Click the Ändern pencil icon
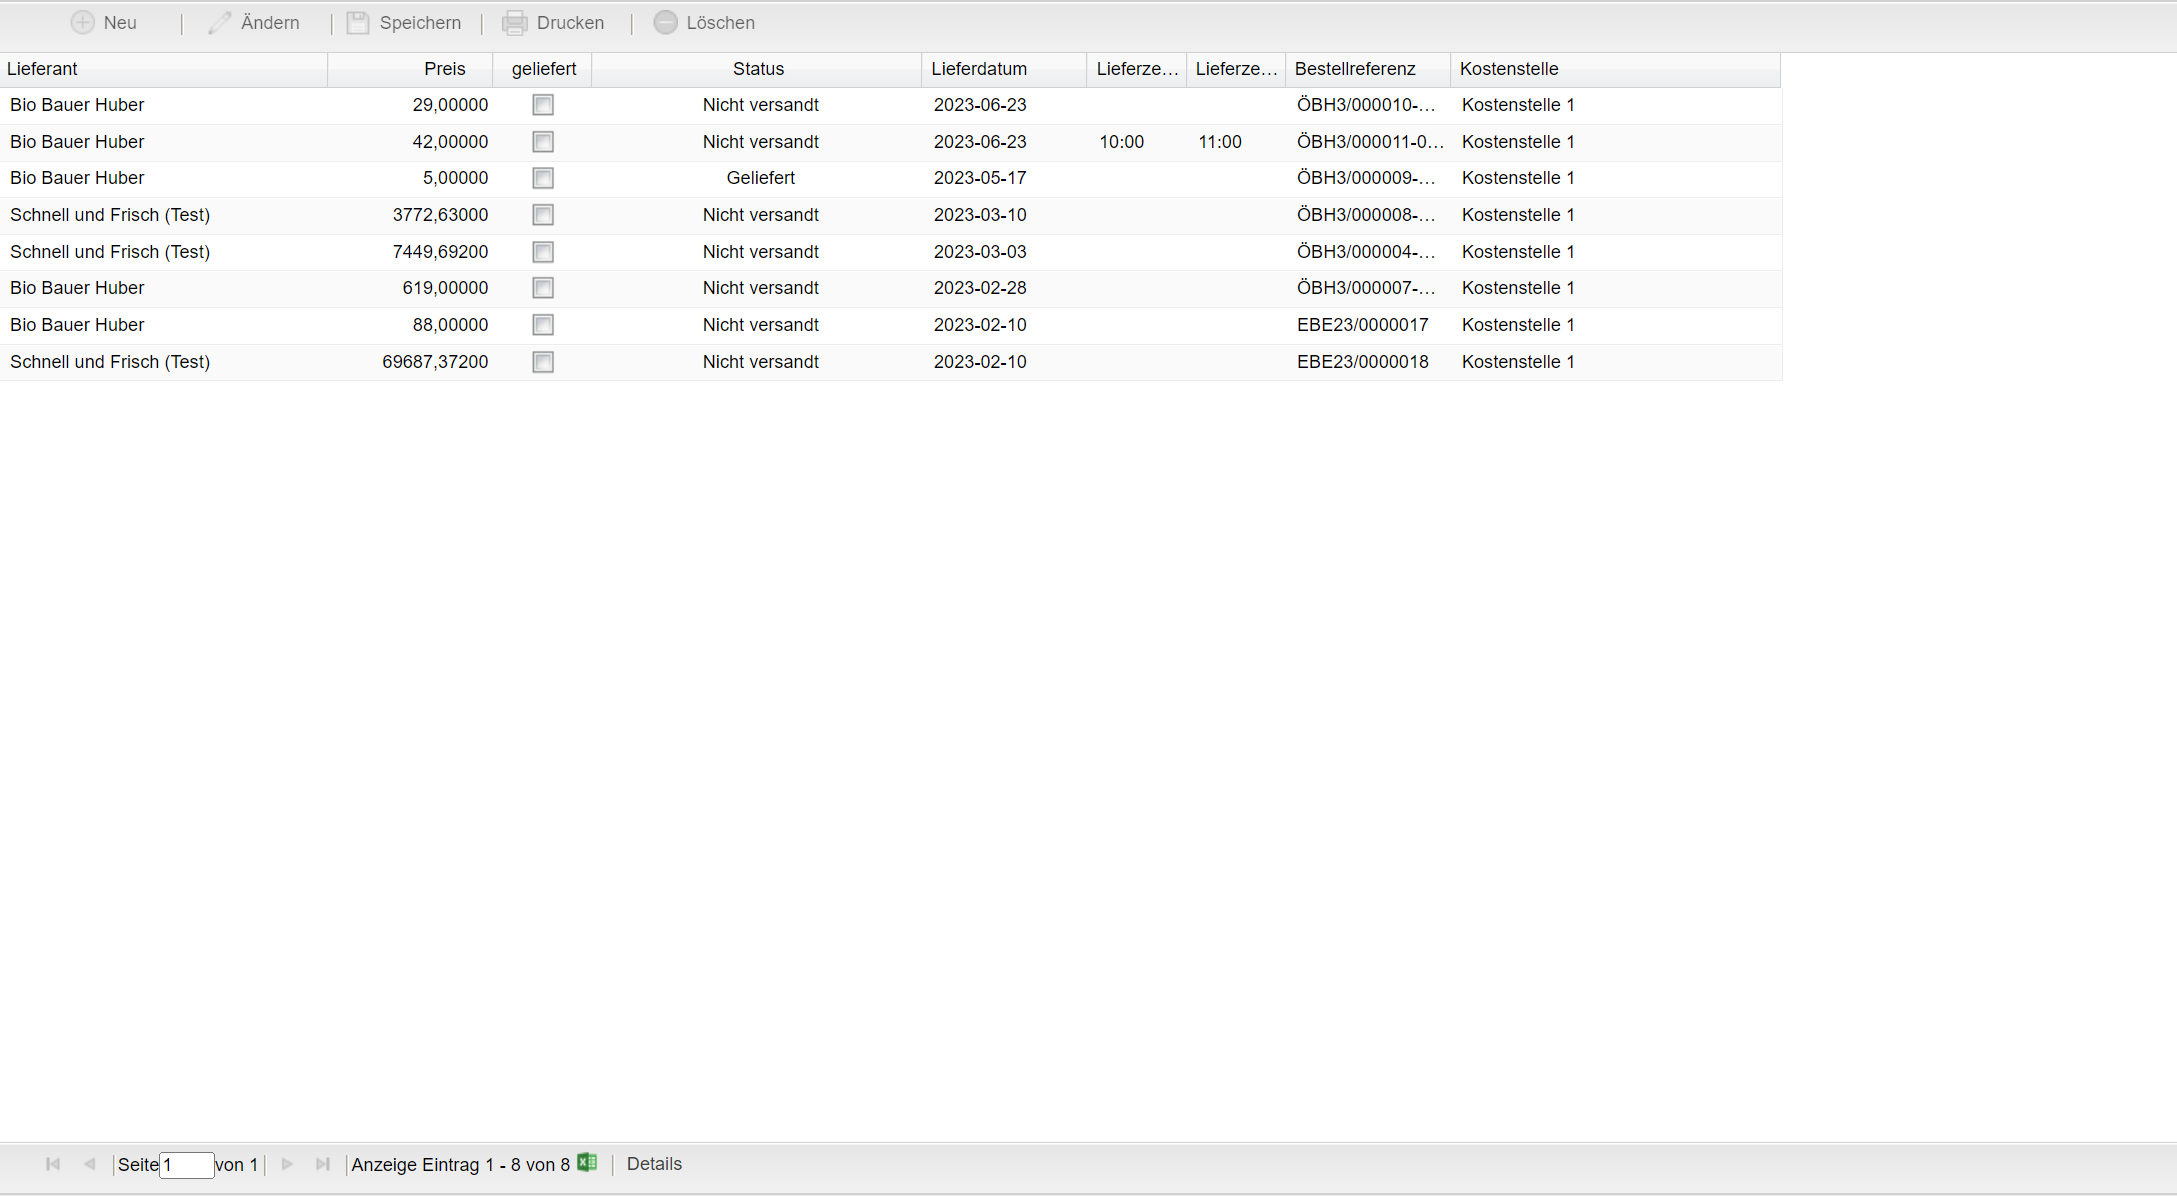The height and width of the screenshot is (1196, 2177). 219,22
